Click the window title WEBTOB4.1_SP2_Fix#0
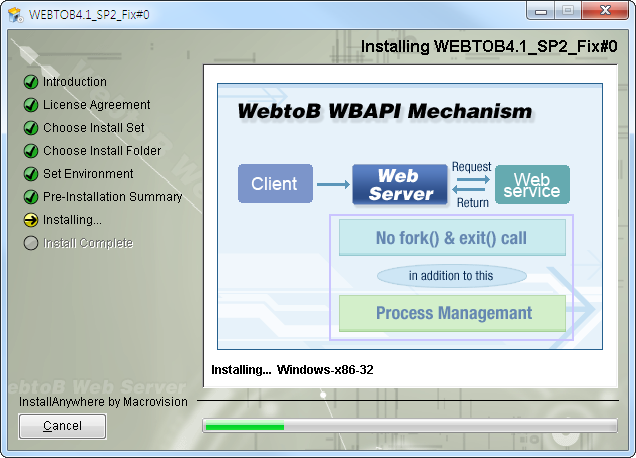This screenshot has height=458, width=636. click(89, 15)
